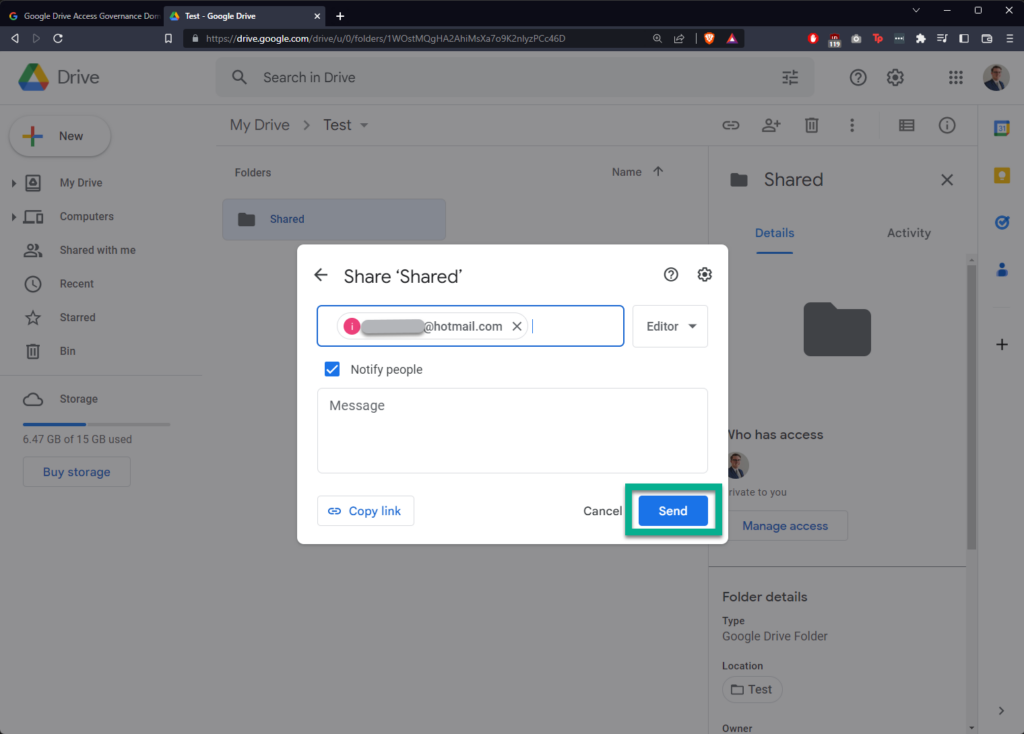
Task: Open Computers in sidebar
Action: click(86, 216)
